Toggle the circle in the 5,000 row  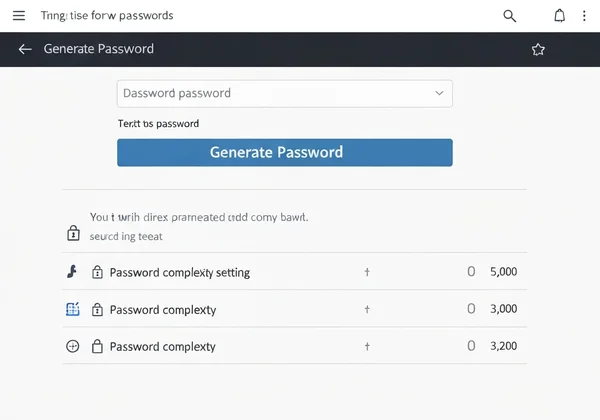pyautogui.click(x=471, y=272)
